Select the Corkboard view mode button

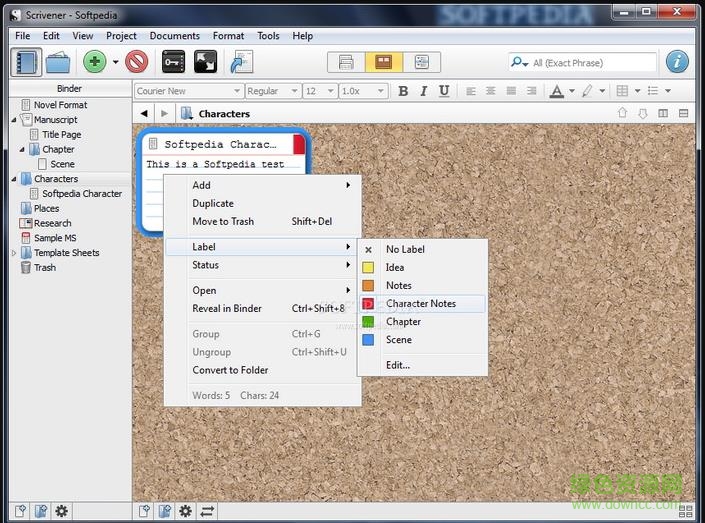click(383, 62)
